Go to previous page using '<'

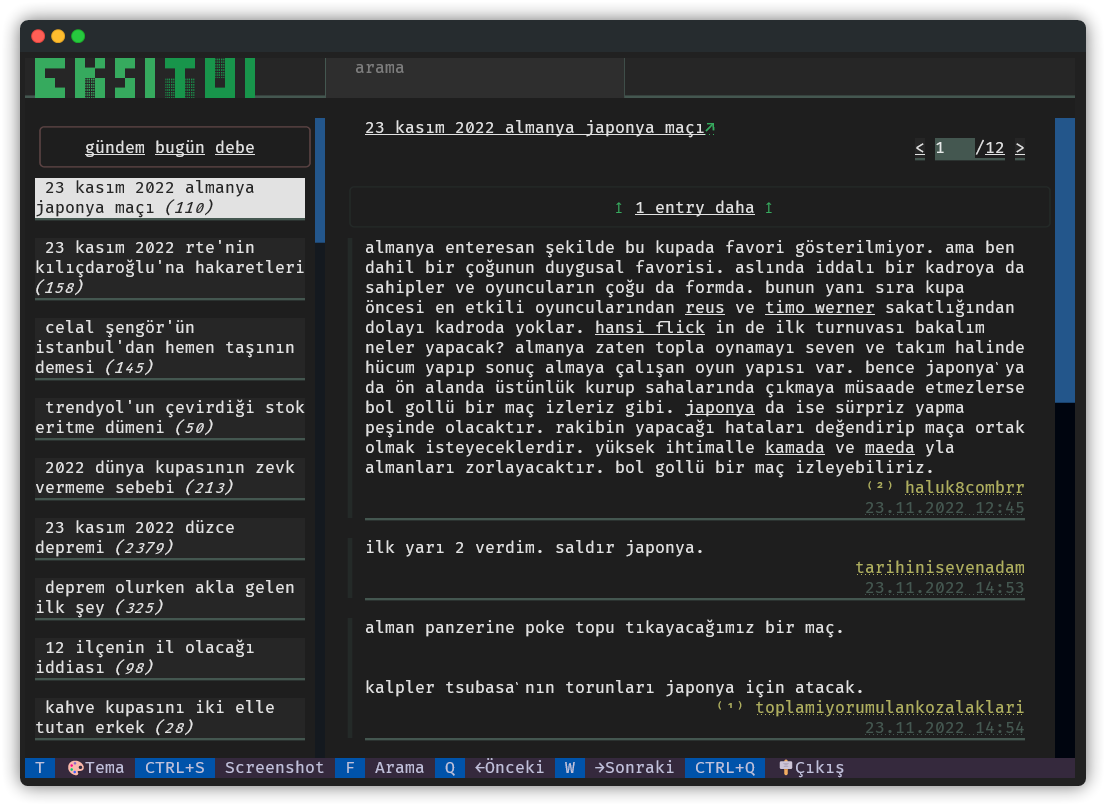point(919,148)
